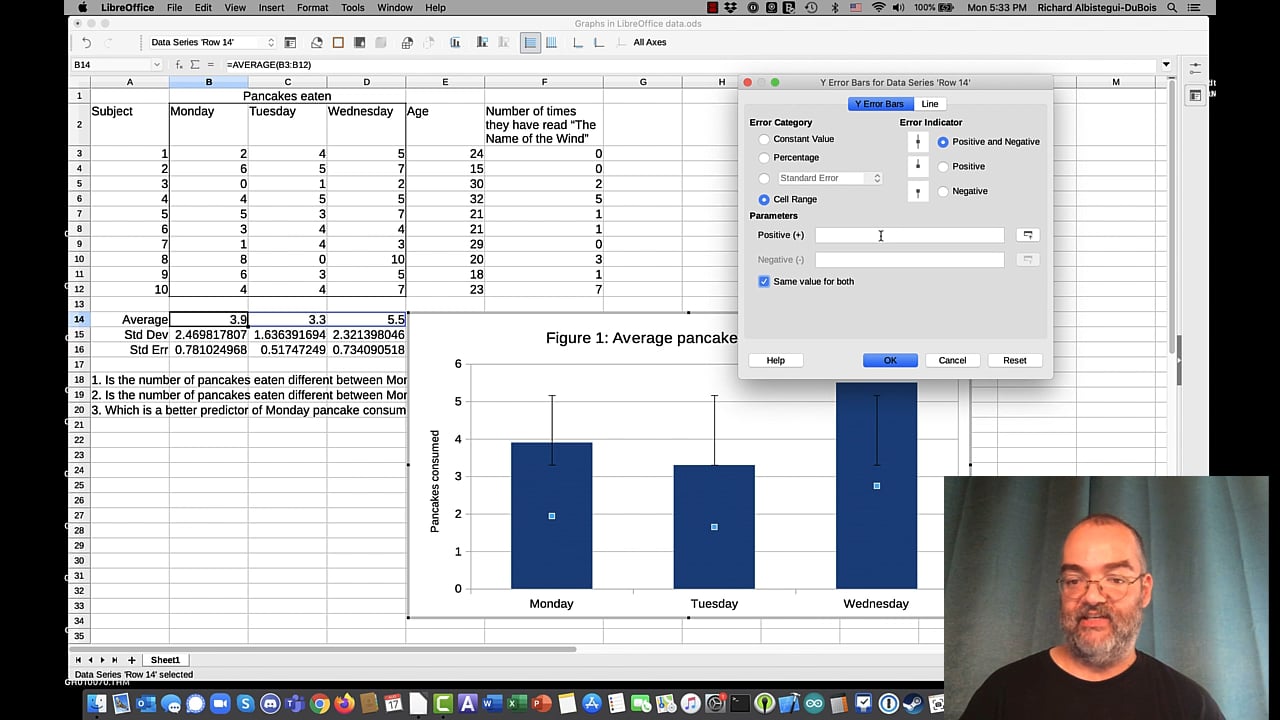Click the formula input line
This screenshot has height=720, width=1280.
pos(690,65)
